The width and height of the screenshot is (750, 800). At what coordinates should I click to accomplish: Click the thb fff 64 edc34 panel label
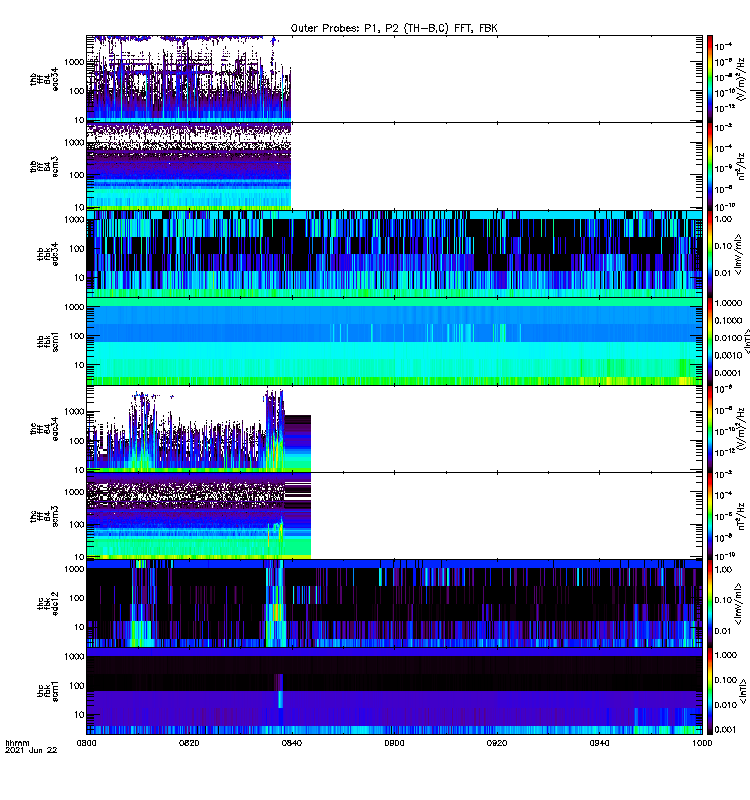pyautogui.click(x=44, y=79)
